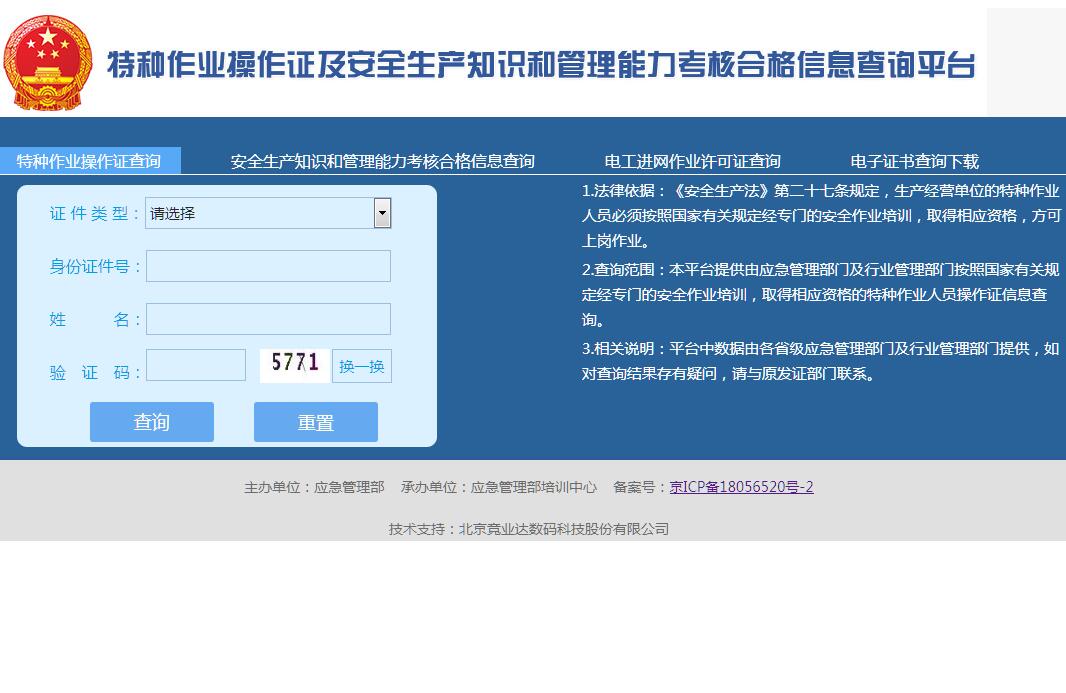The image size is (1066, 693).
Task: Focus the 姓名 input field
Action: coord(268,319)
